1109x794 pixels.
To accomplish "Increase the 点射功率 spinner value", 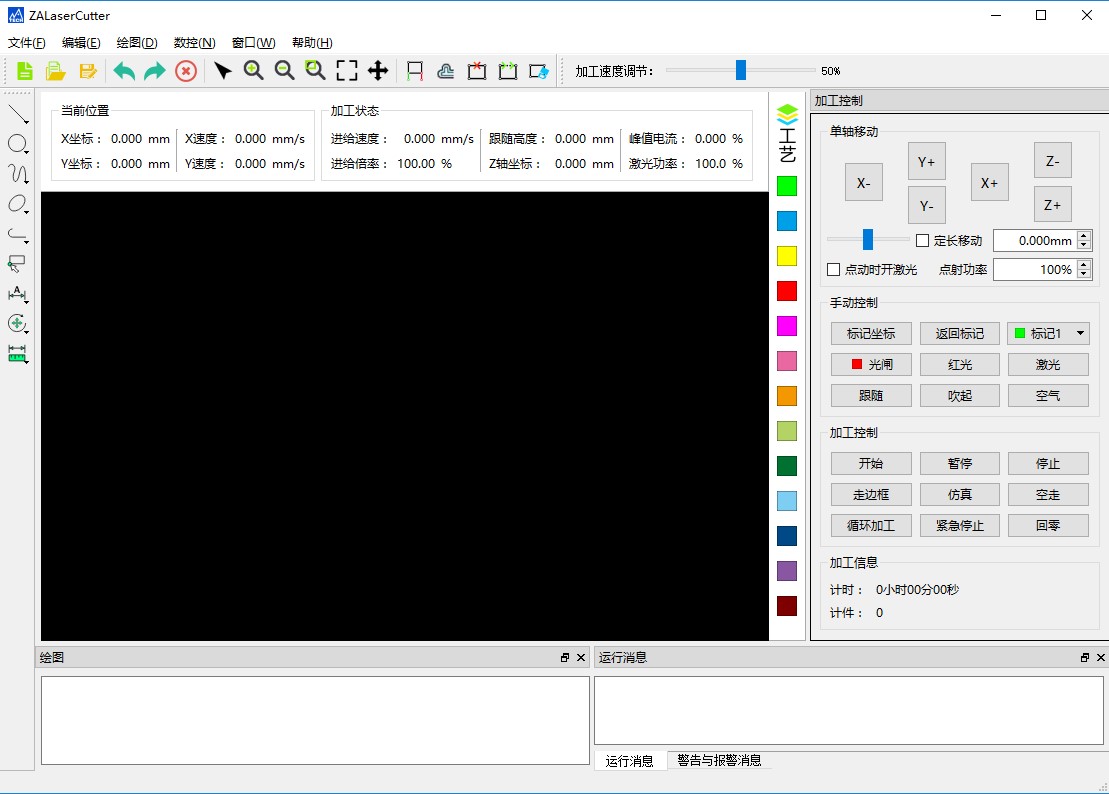I will click(x=1084, y=265).
